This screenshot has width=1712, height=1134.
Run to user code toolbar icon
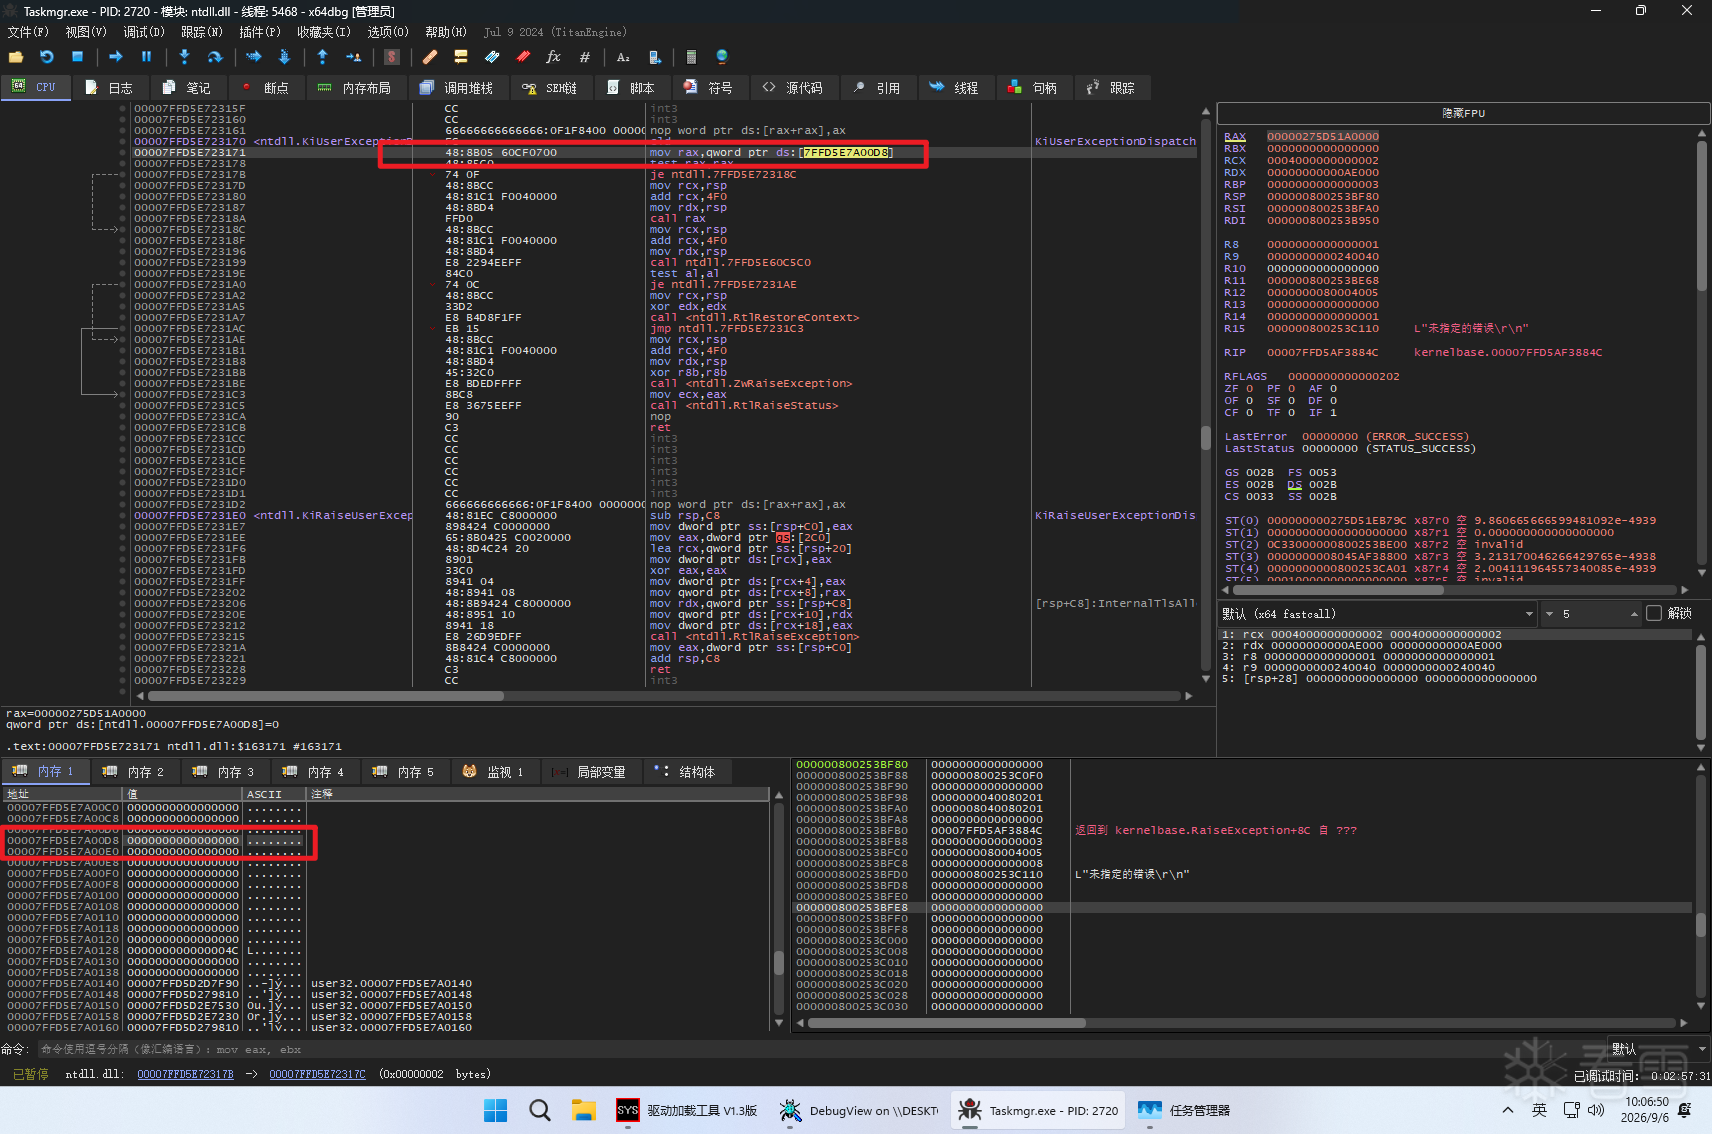(353, 57)
